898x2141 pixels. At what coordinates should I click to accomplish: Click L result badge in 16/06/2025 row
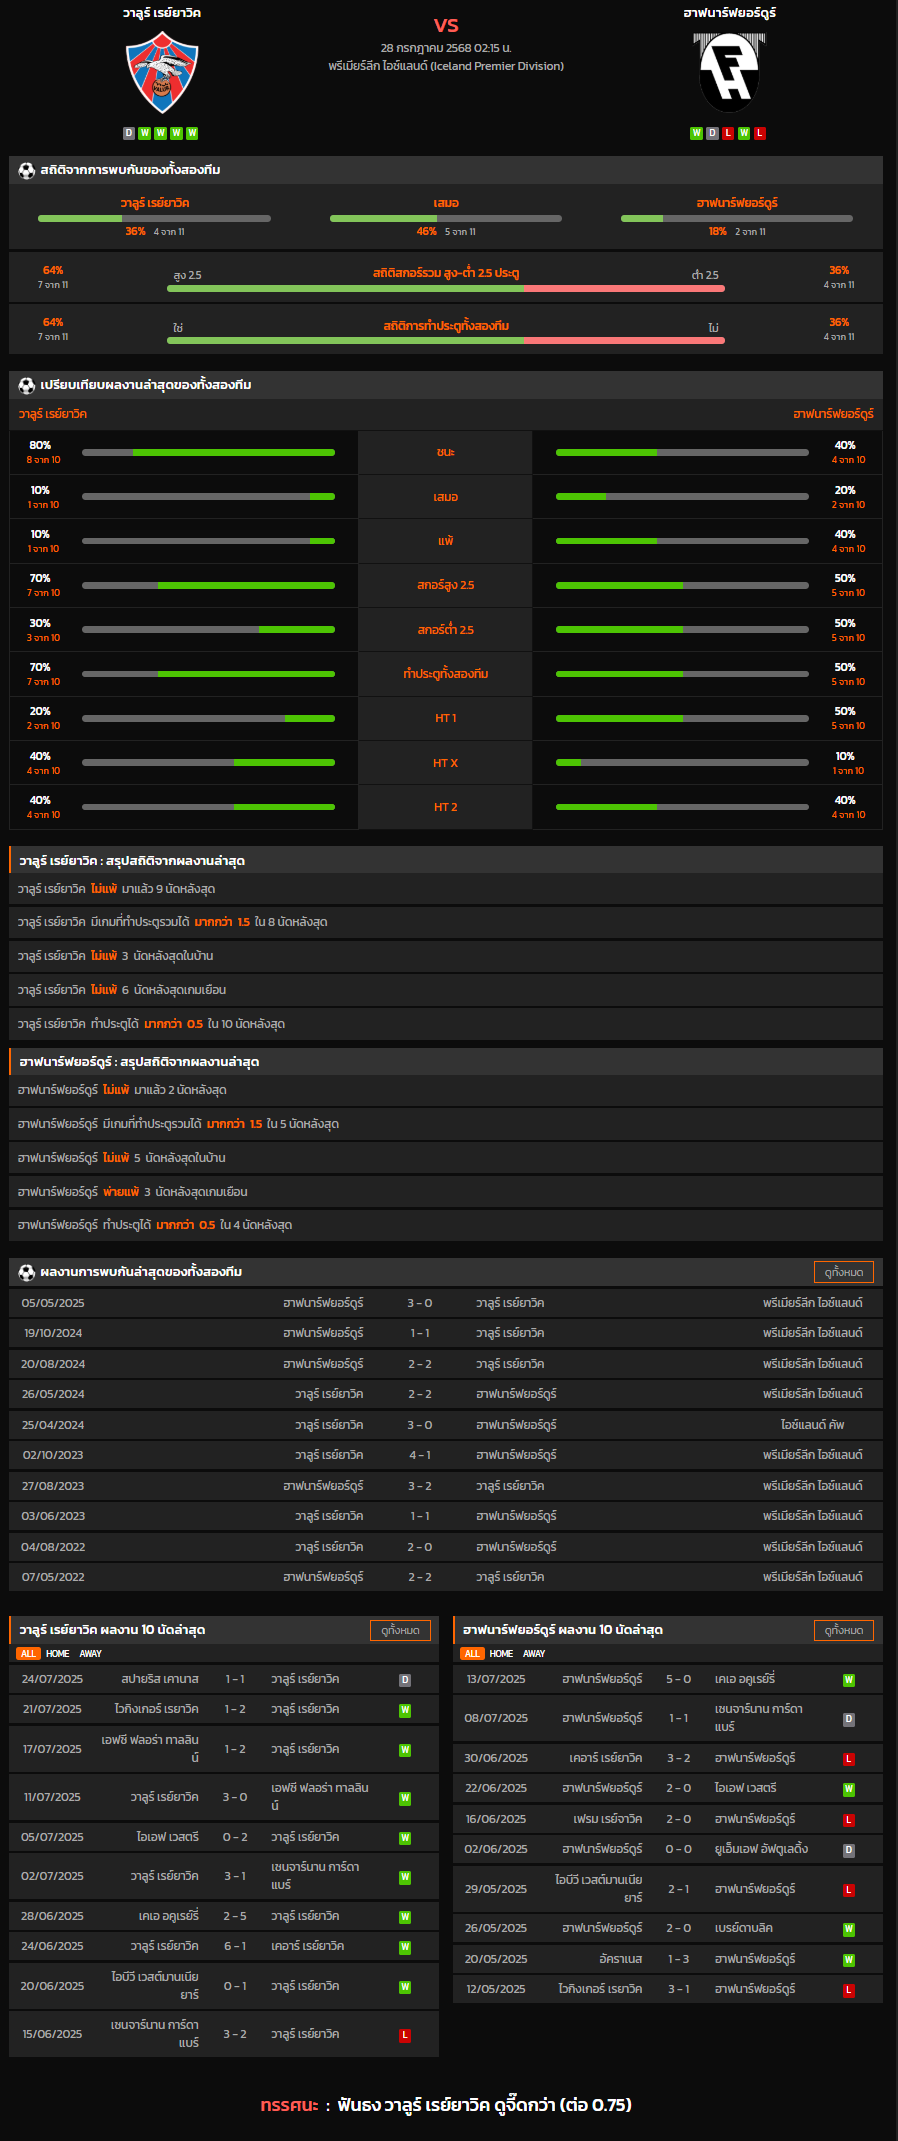(849, 1820)
